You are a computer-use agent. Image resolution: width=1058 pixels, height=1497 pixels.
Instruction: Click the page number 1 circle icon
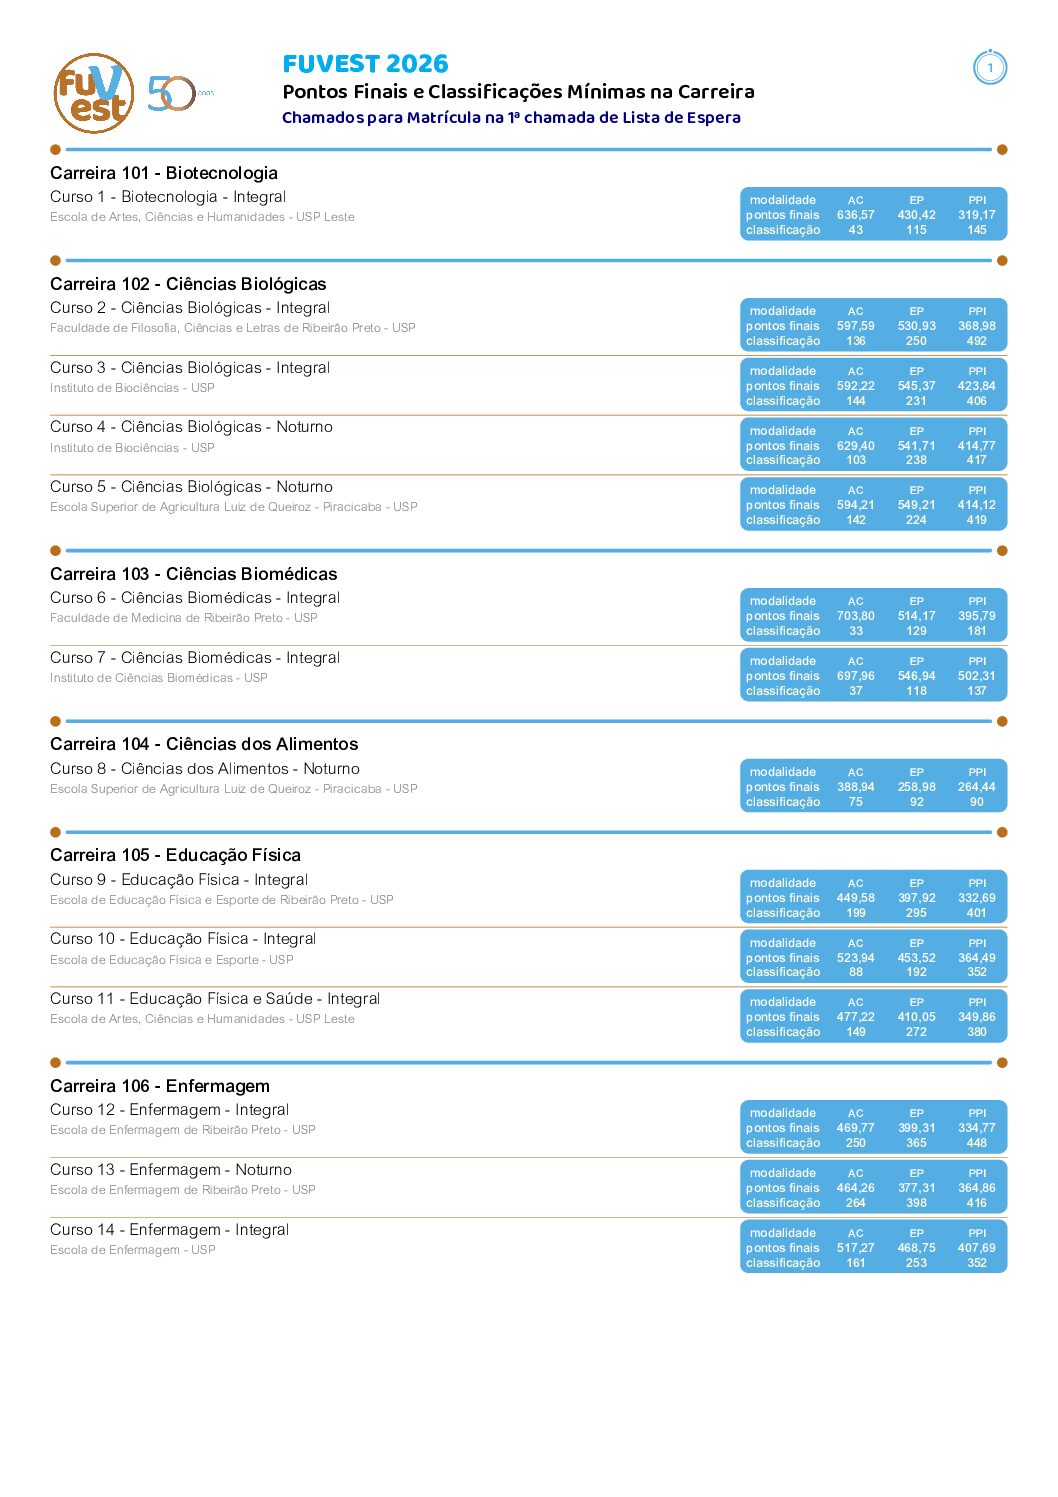pos(990,68)
